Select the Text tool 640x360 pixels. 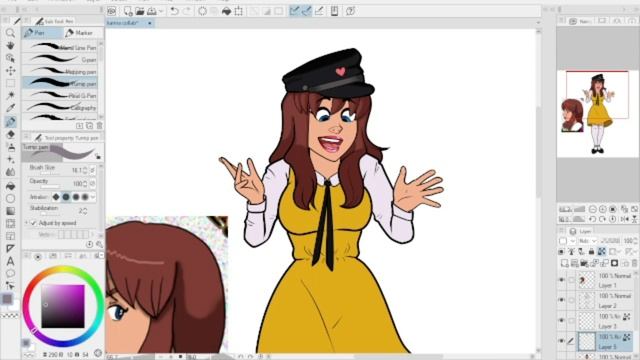coord(10,261)
